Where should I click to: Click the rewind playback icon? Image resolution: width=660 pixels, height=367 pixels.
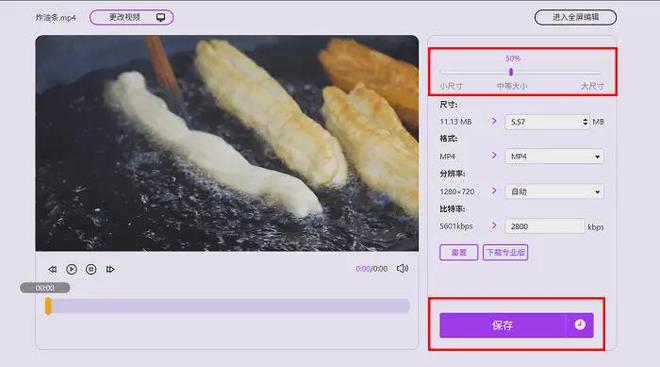pos(52,269)
